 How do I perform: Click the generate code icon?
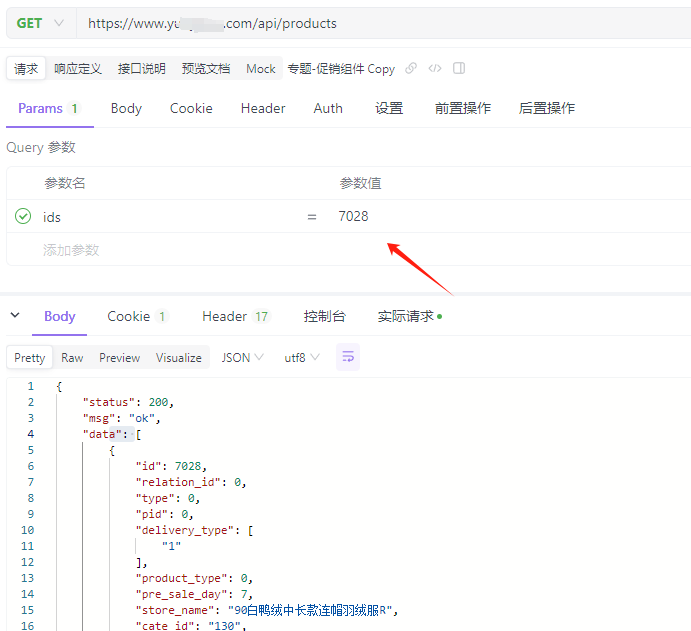pos(435,68)
